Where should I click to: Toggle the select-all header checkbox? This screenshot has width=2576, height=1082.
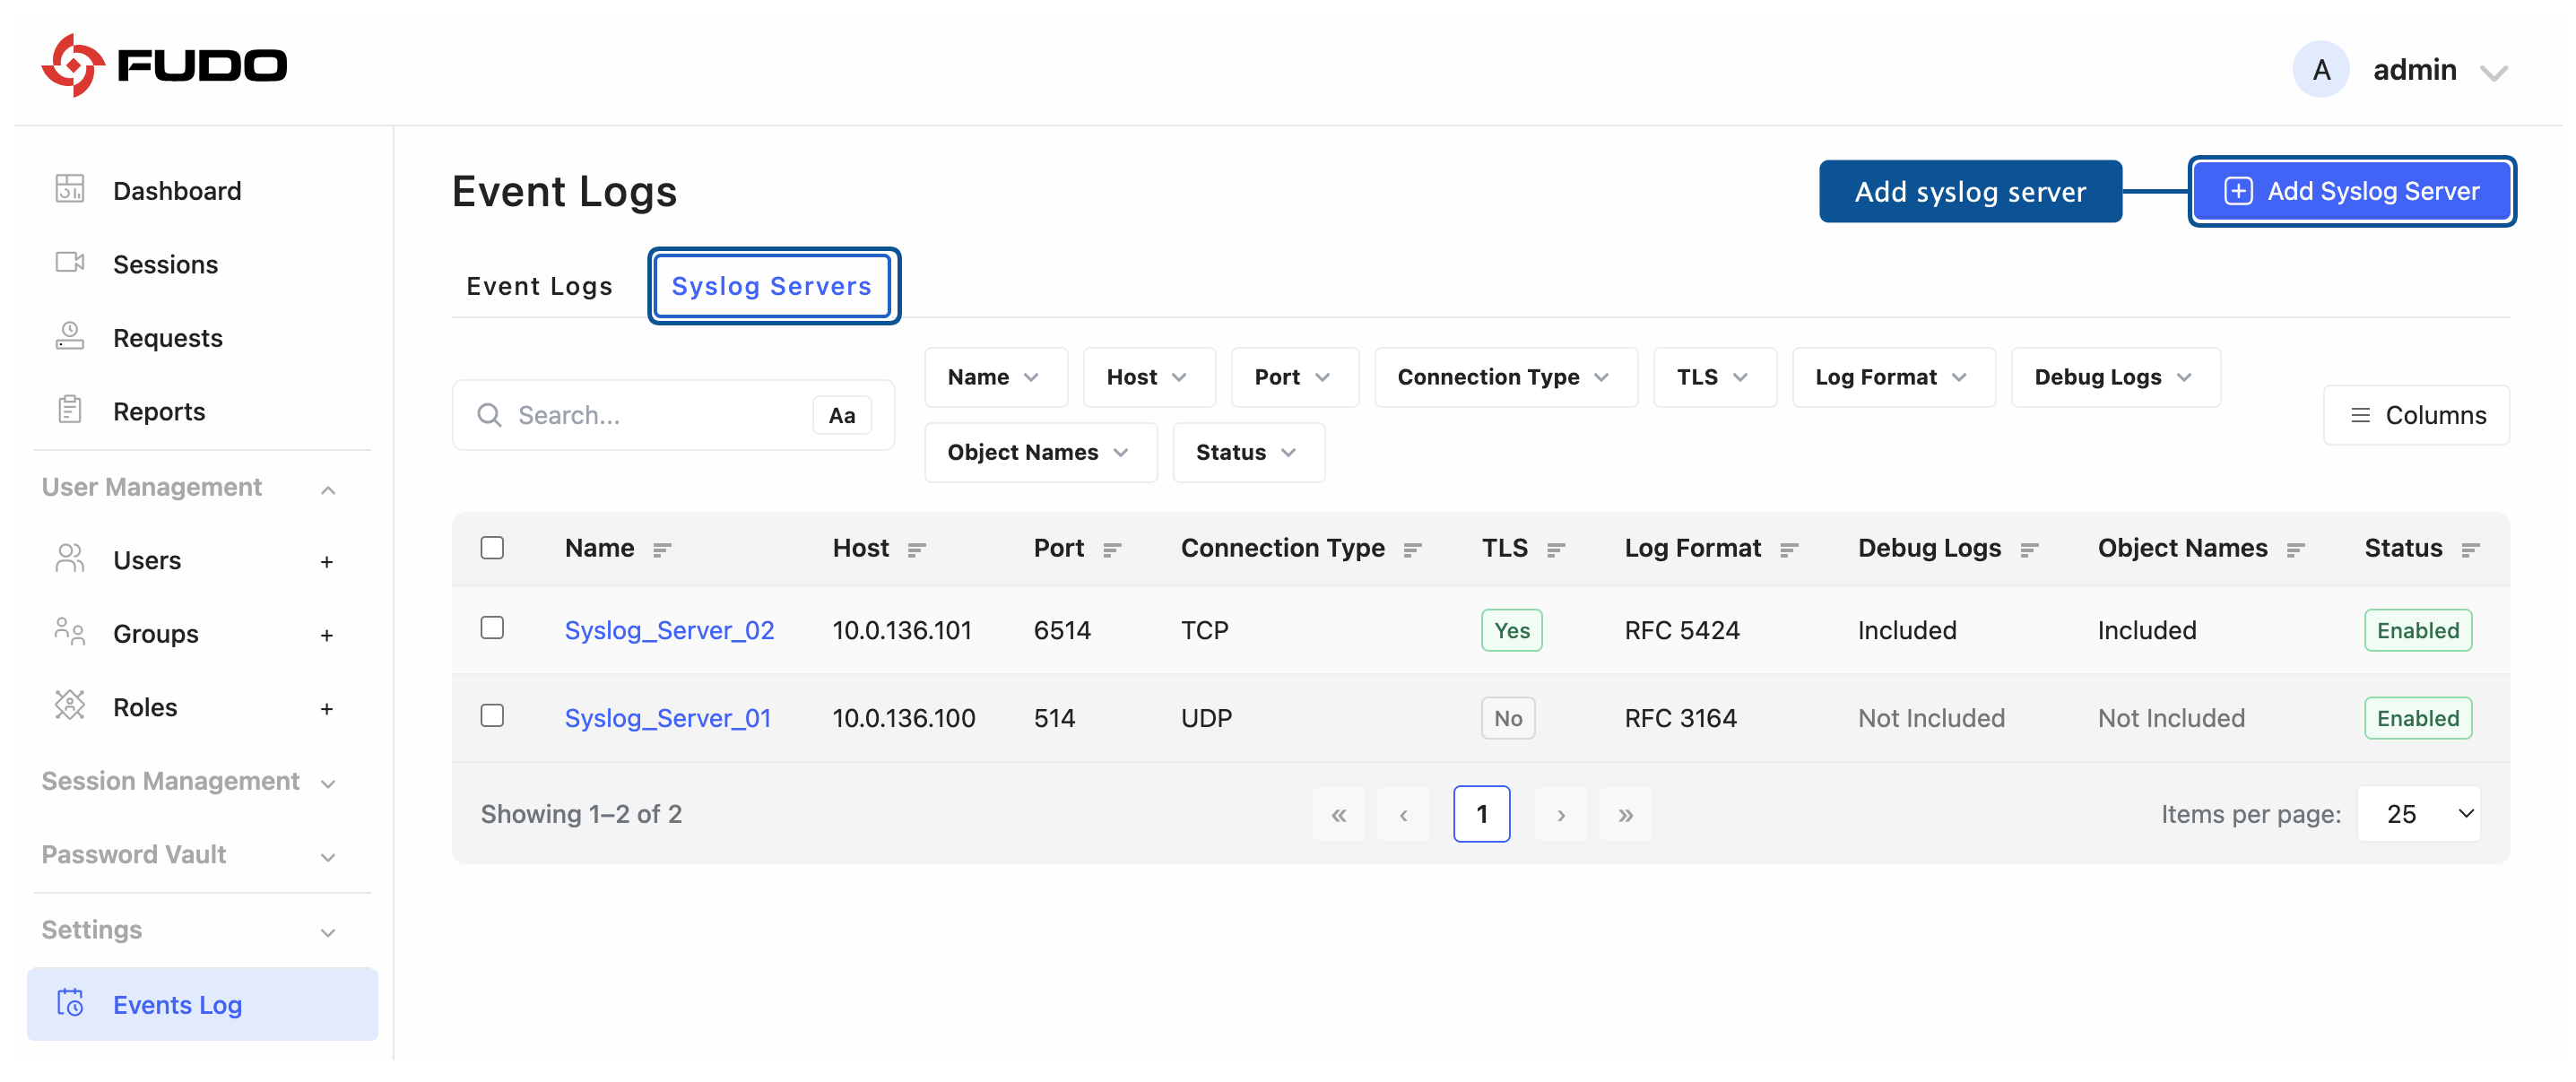[491, 548]
